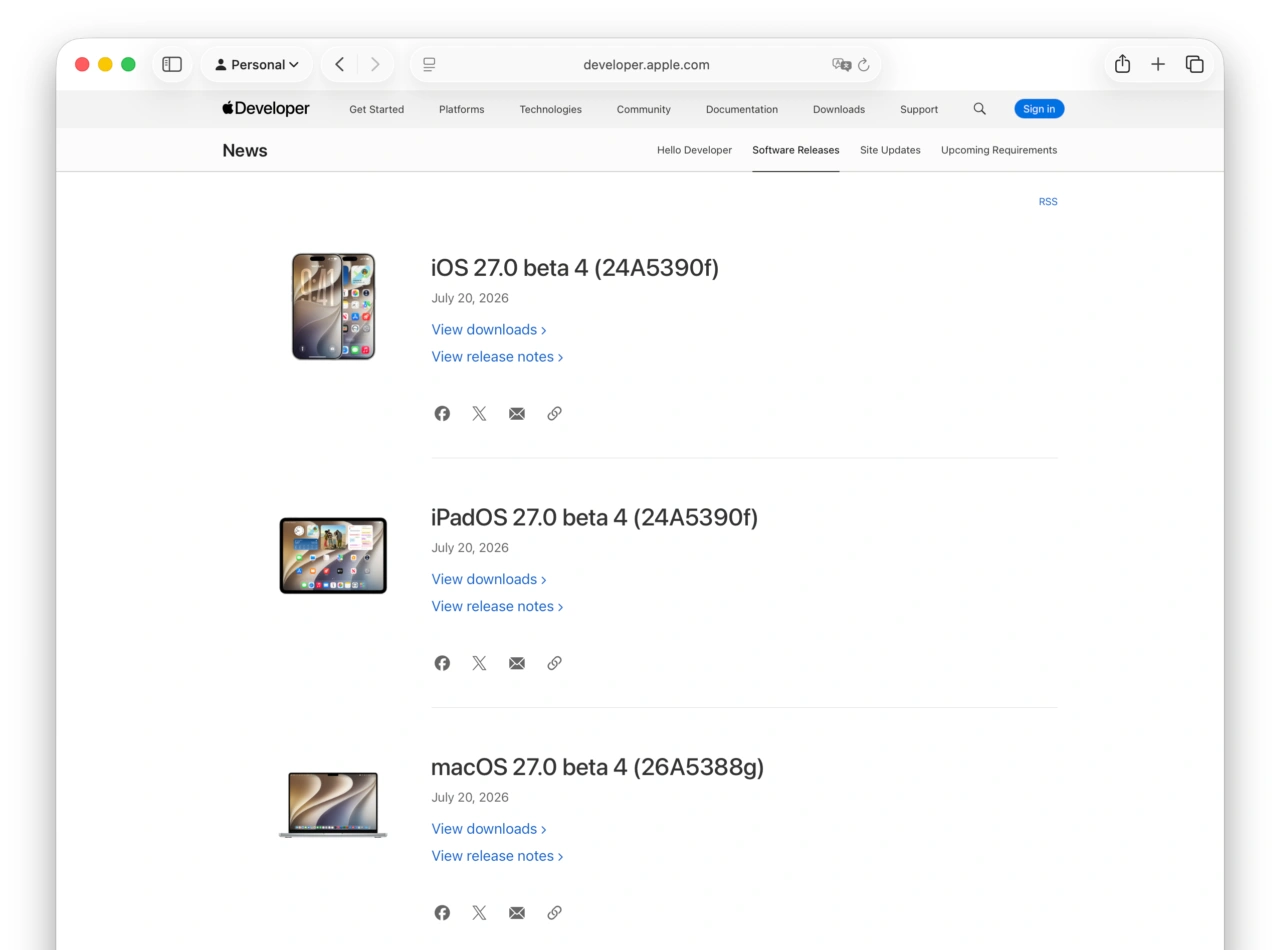The width and height of the screenshot is (1280, 950).
Task: Open the Support menu
Action: pos(918,109)
